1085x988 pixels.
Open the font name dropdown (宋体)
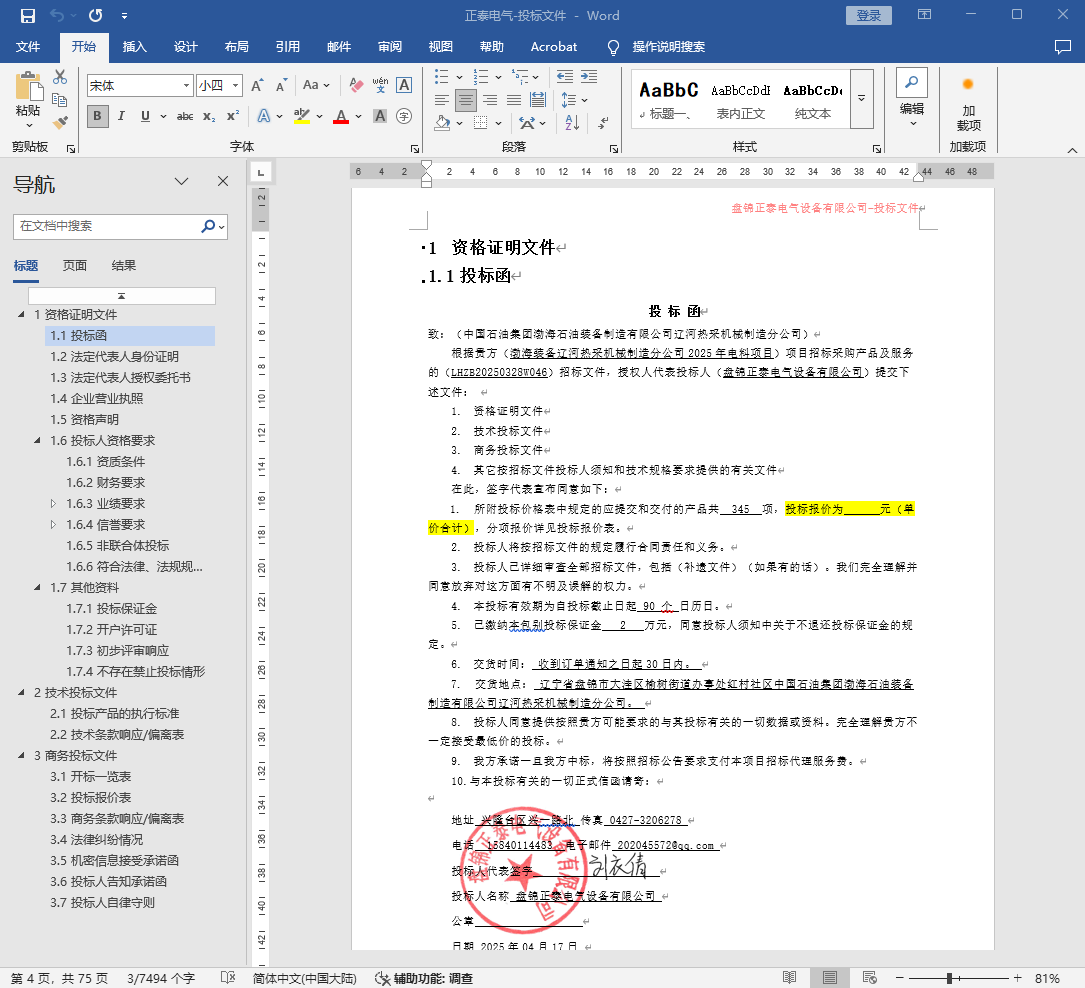click(186, 85)
